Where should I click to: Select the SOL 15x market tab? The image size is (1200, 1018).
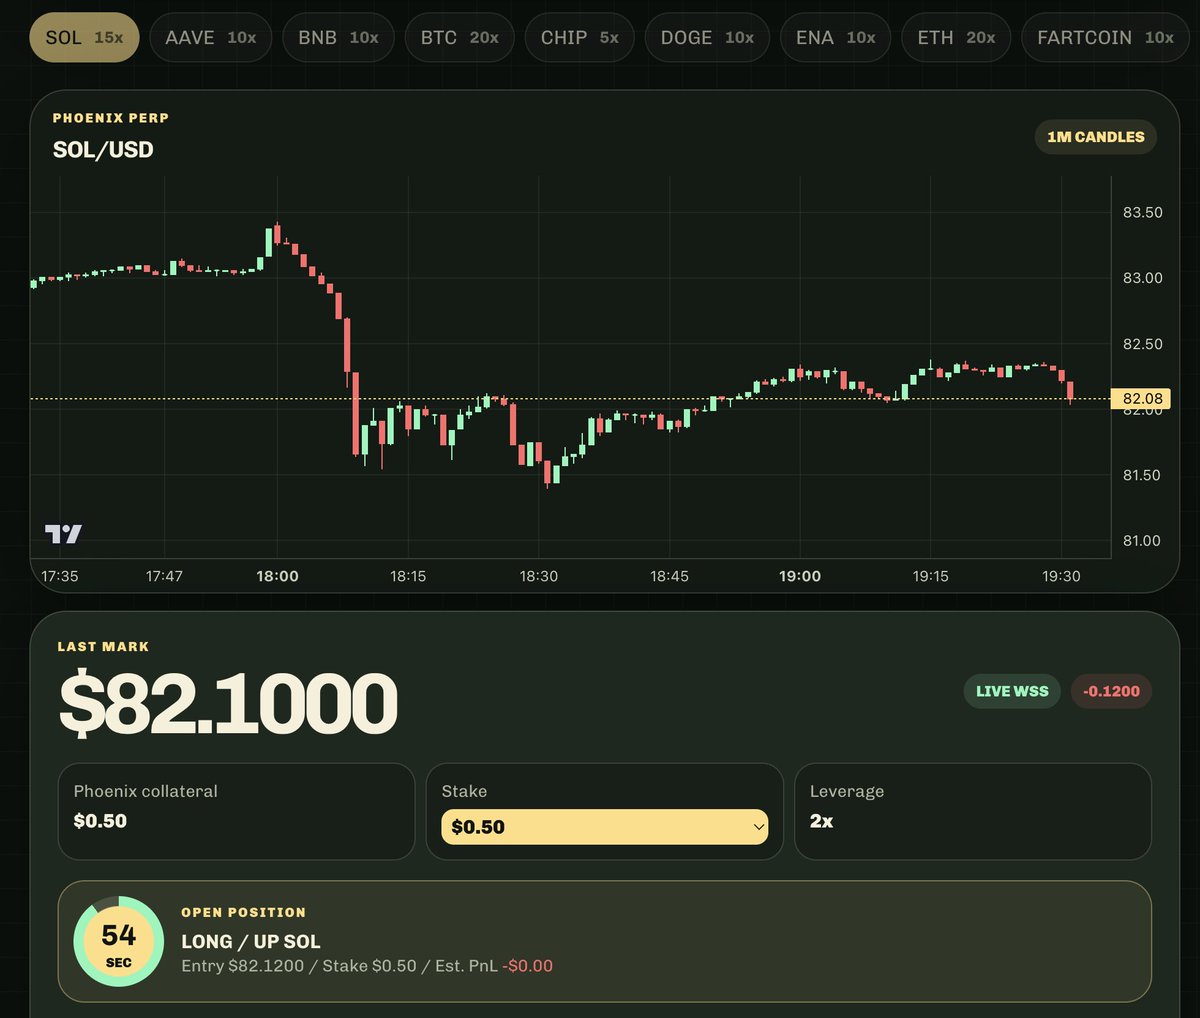point(84,38)
